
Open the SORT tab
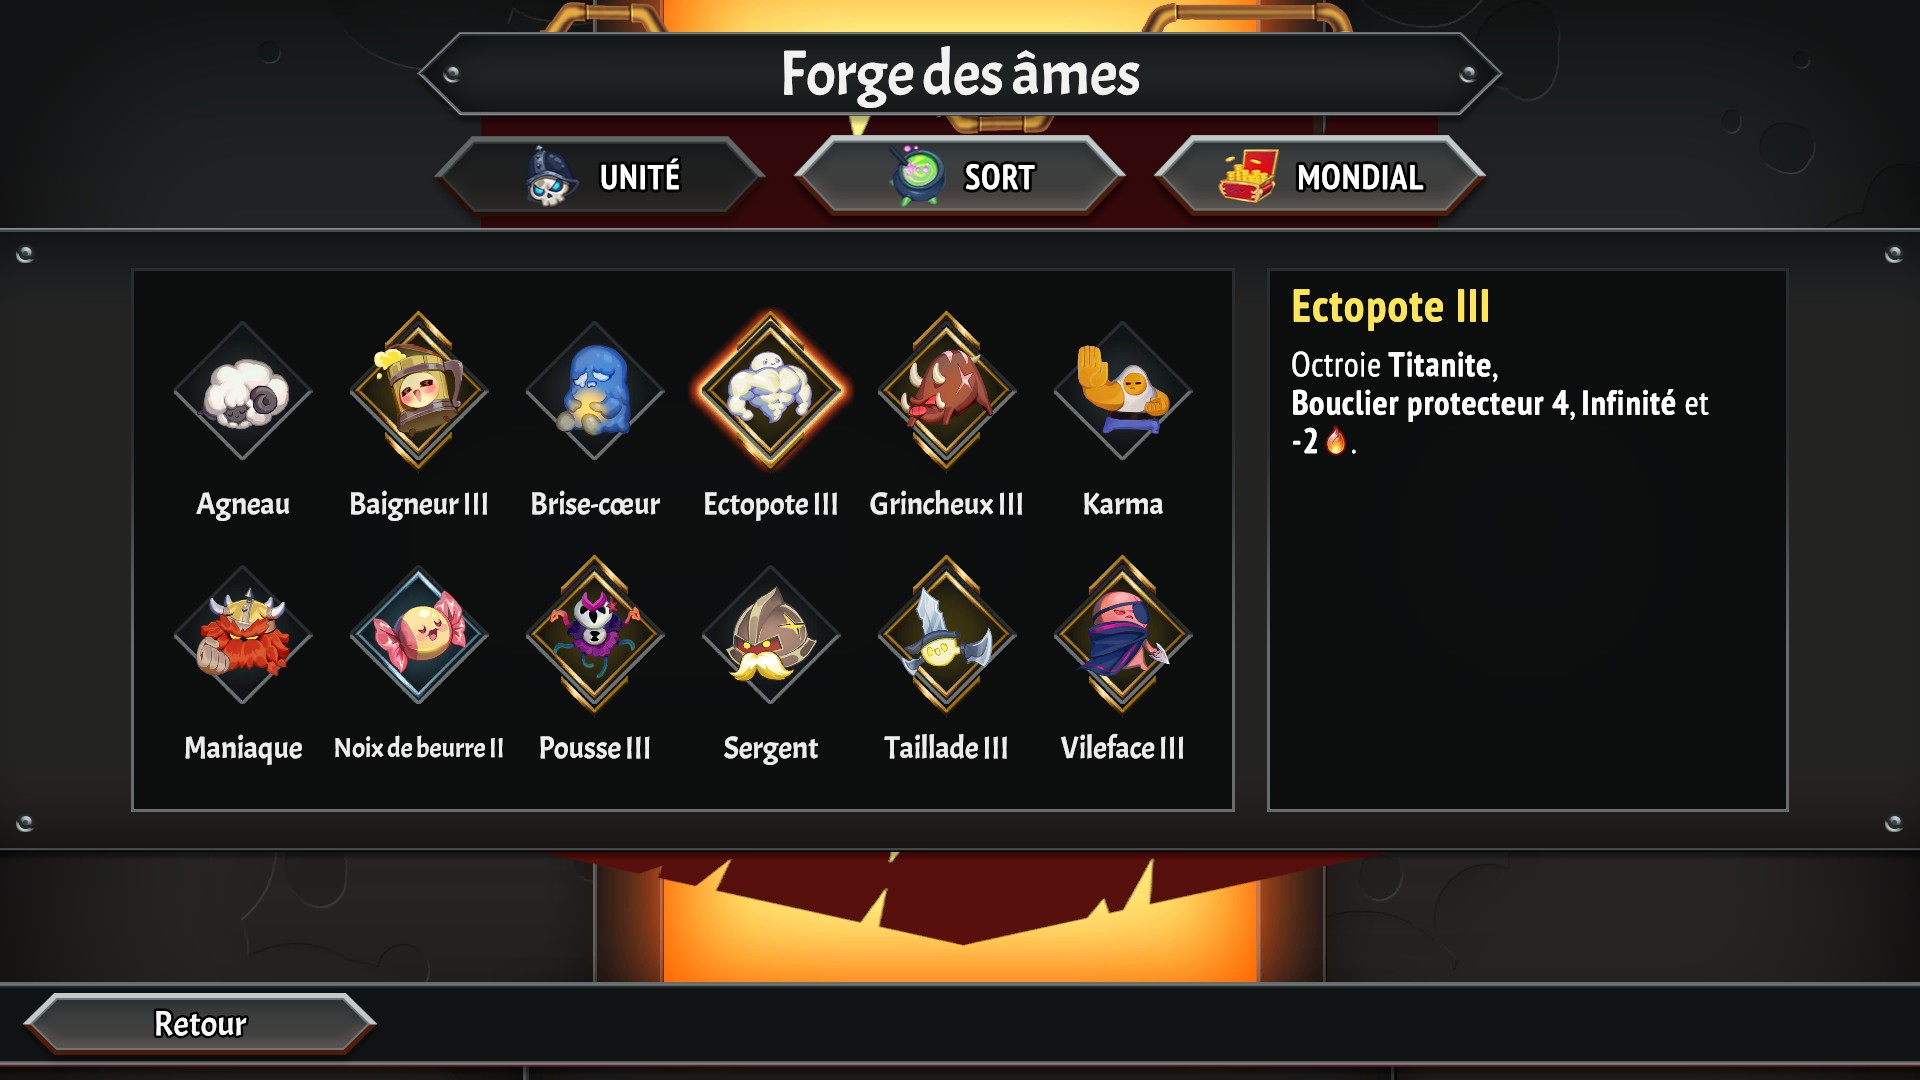(x=960, y=176)
